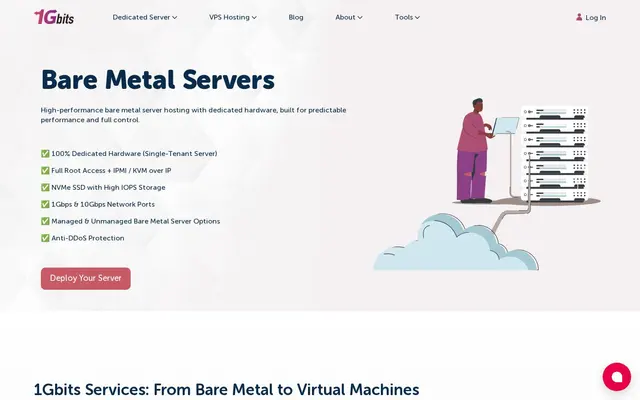Screen dimensions: 640x400
Task: Click the green checkmark beside Anti-DDoS Protection
Action: point(45,238)
